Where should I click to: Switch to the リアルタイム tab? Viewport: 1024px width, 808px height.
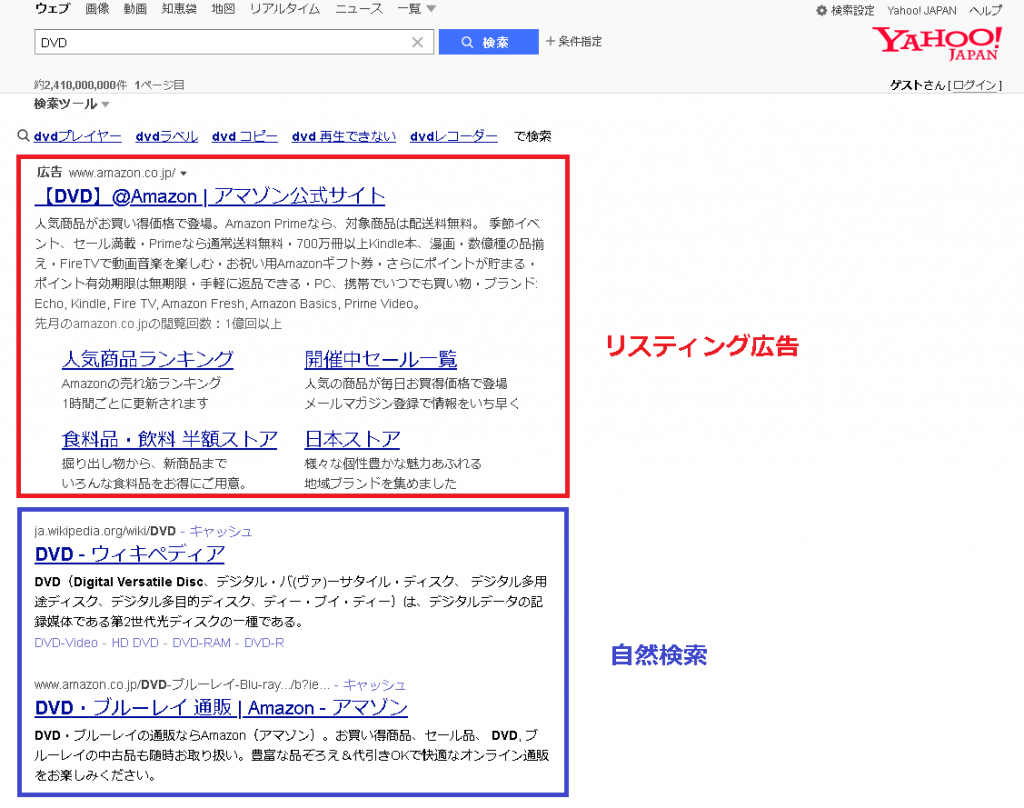(285, 8)
